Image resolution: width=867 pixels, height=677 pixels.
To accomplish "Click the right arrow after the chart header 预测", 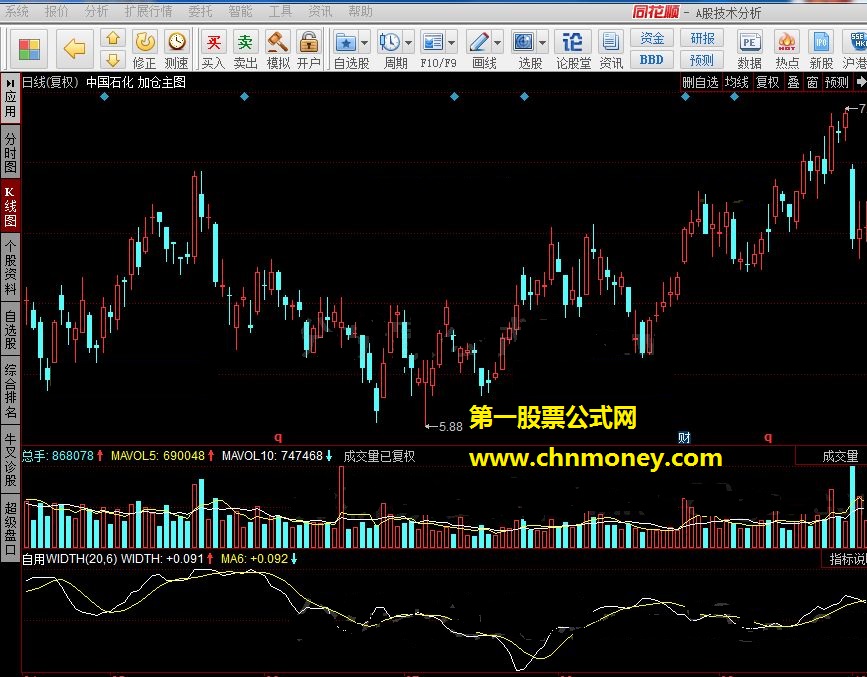I will pyautogui.click(x=860, y=82).
